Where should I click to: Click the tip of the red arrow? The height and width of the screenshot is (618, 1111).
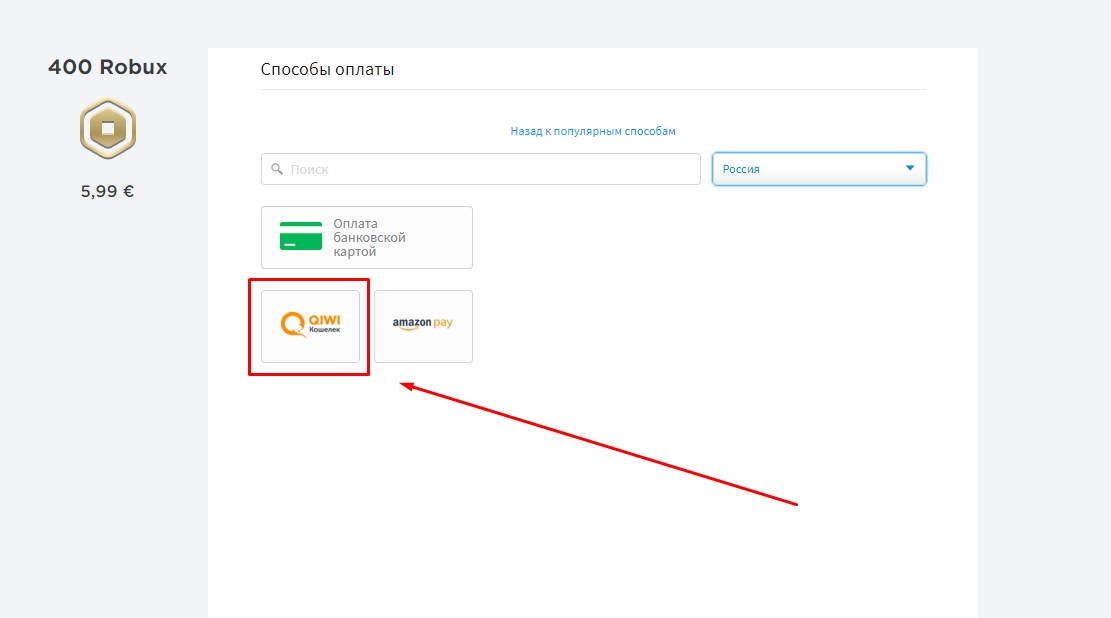[402, 384]
